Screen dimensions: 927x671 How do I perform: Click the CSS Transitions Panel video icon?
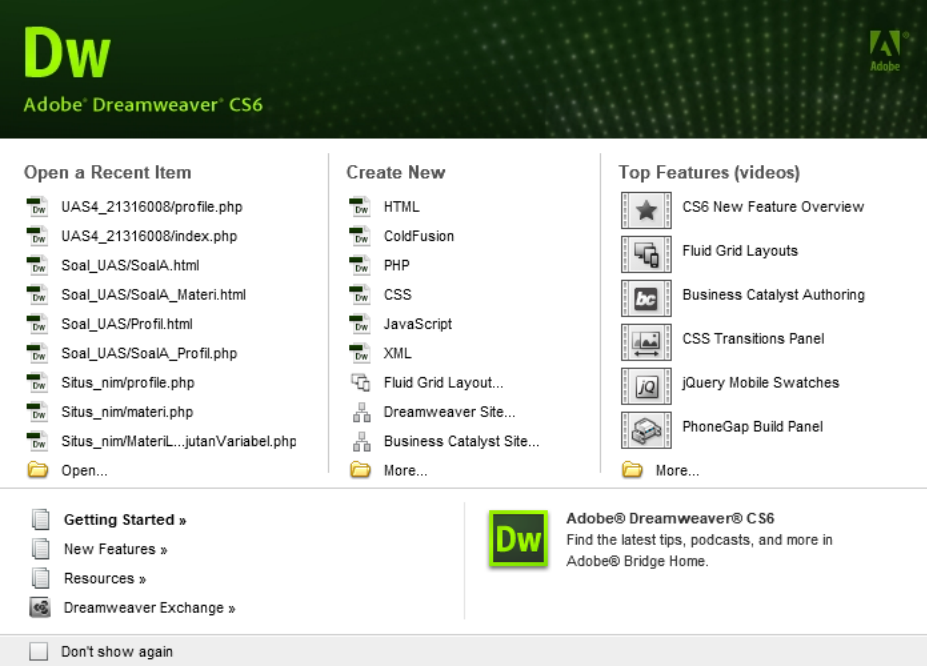pos(646,343)
